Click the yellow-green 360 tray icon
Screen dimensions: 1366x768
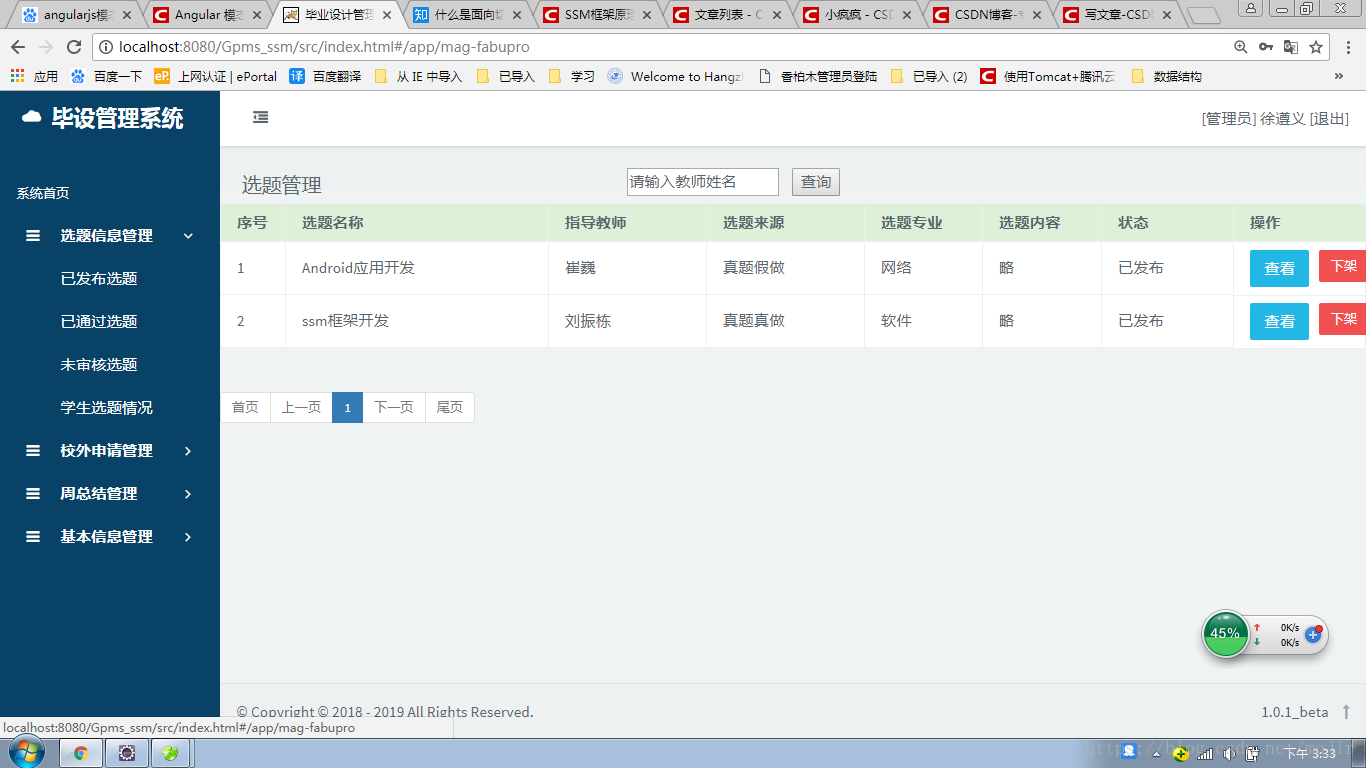click(x=1181, y=753)
